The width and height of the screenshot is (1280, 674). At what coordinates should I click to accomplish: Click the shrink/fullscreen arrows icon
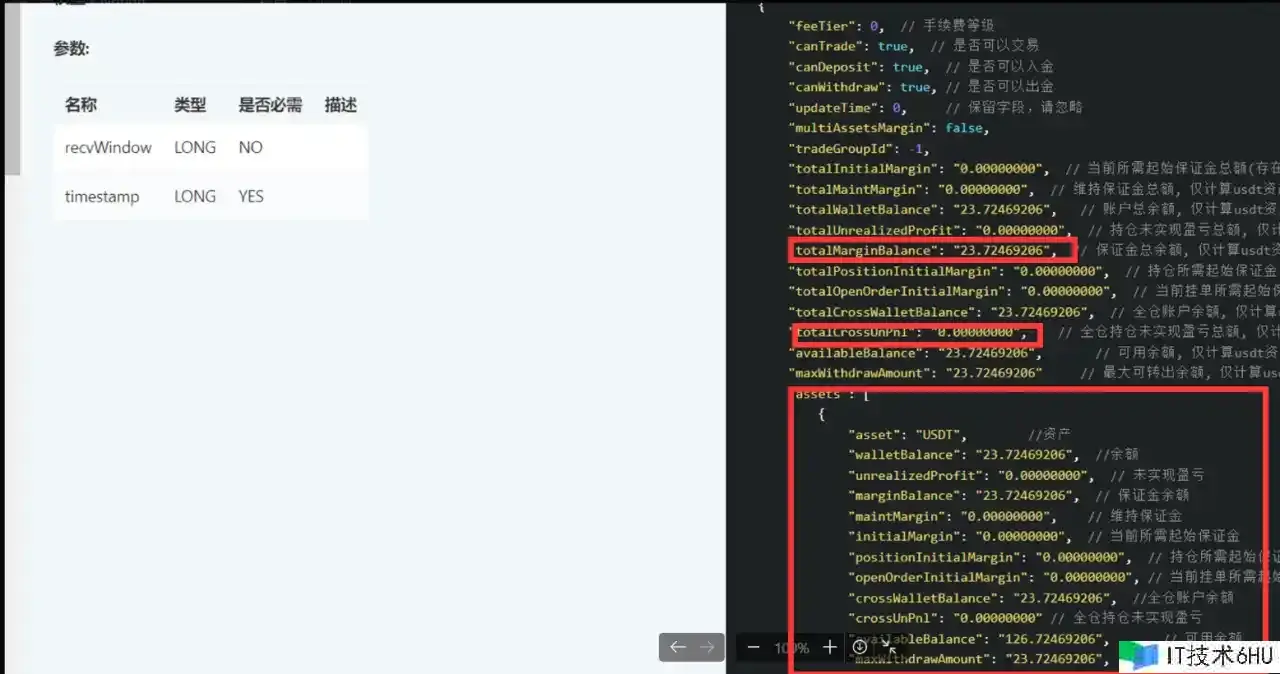click(891, 647)
